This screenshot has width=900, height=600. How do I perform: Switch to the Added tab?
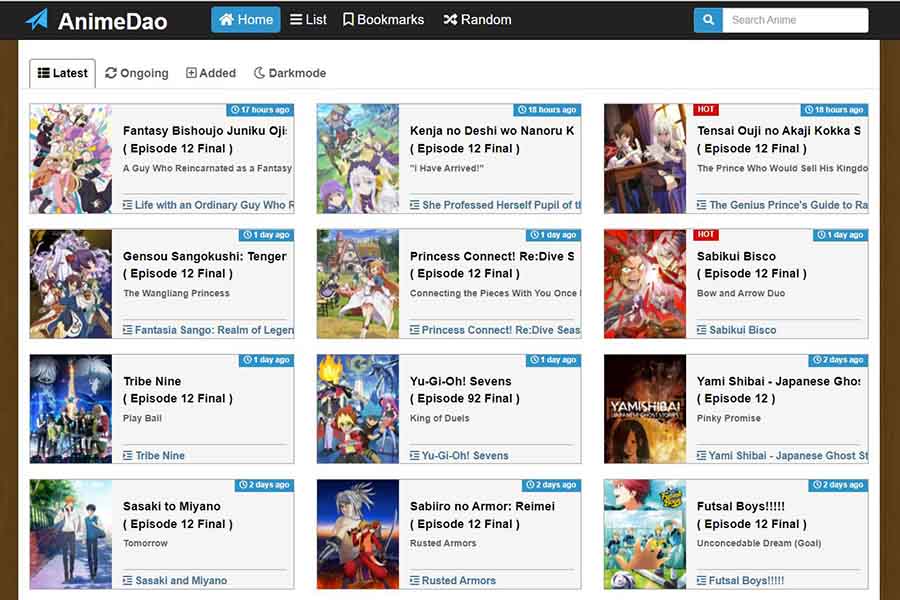[211, 73]
